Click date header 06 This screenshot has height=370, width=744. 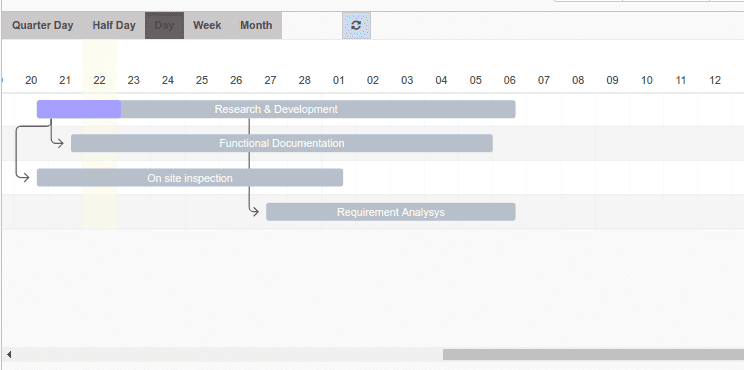pyautogui.click(x=510, y=80)
